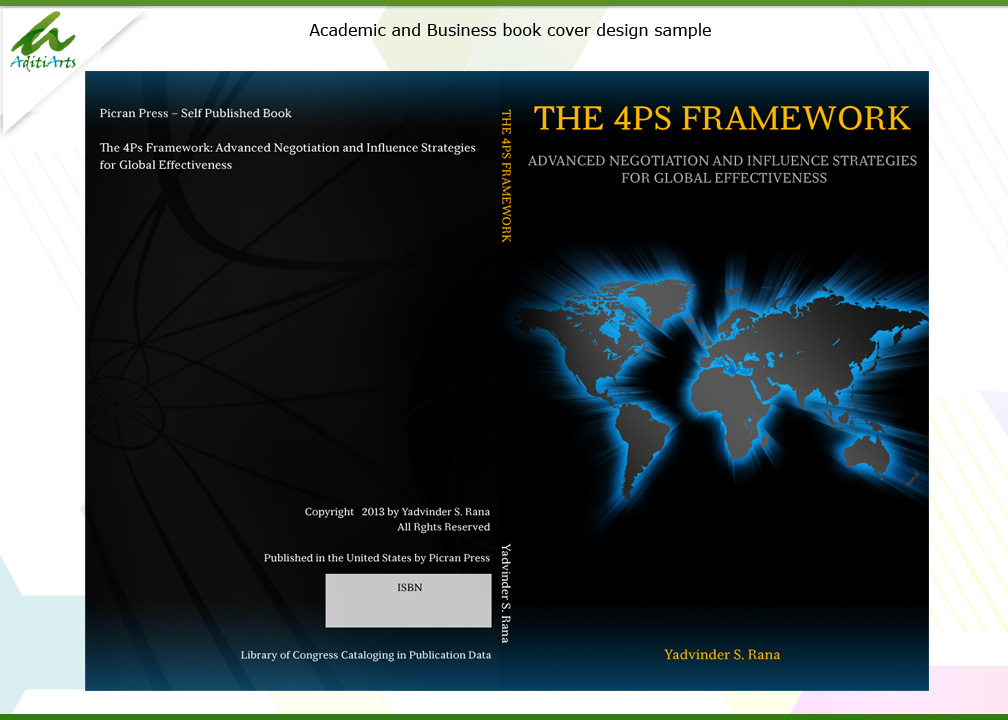Viewport: 1008px width, 720px height.
Task: Click the back cover text 'The 4Ps Framework: Advanced Negotiation'
Action: tap(219, 148)
